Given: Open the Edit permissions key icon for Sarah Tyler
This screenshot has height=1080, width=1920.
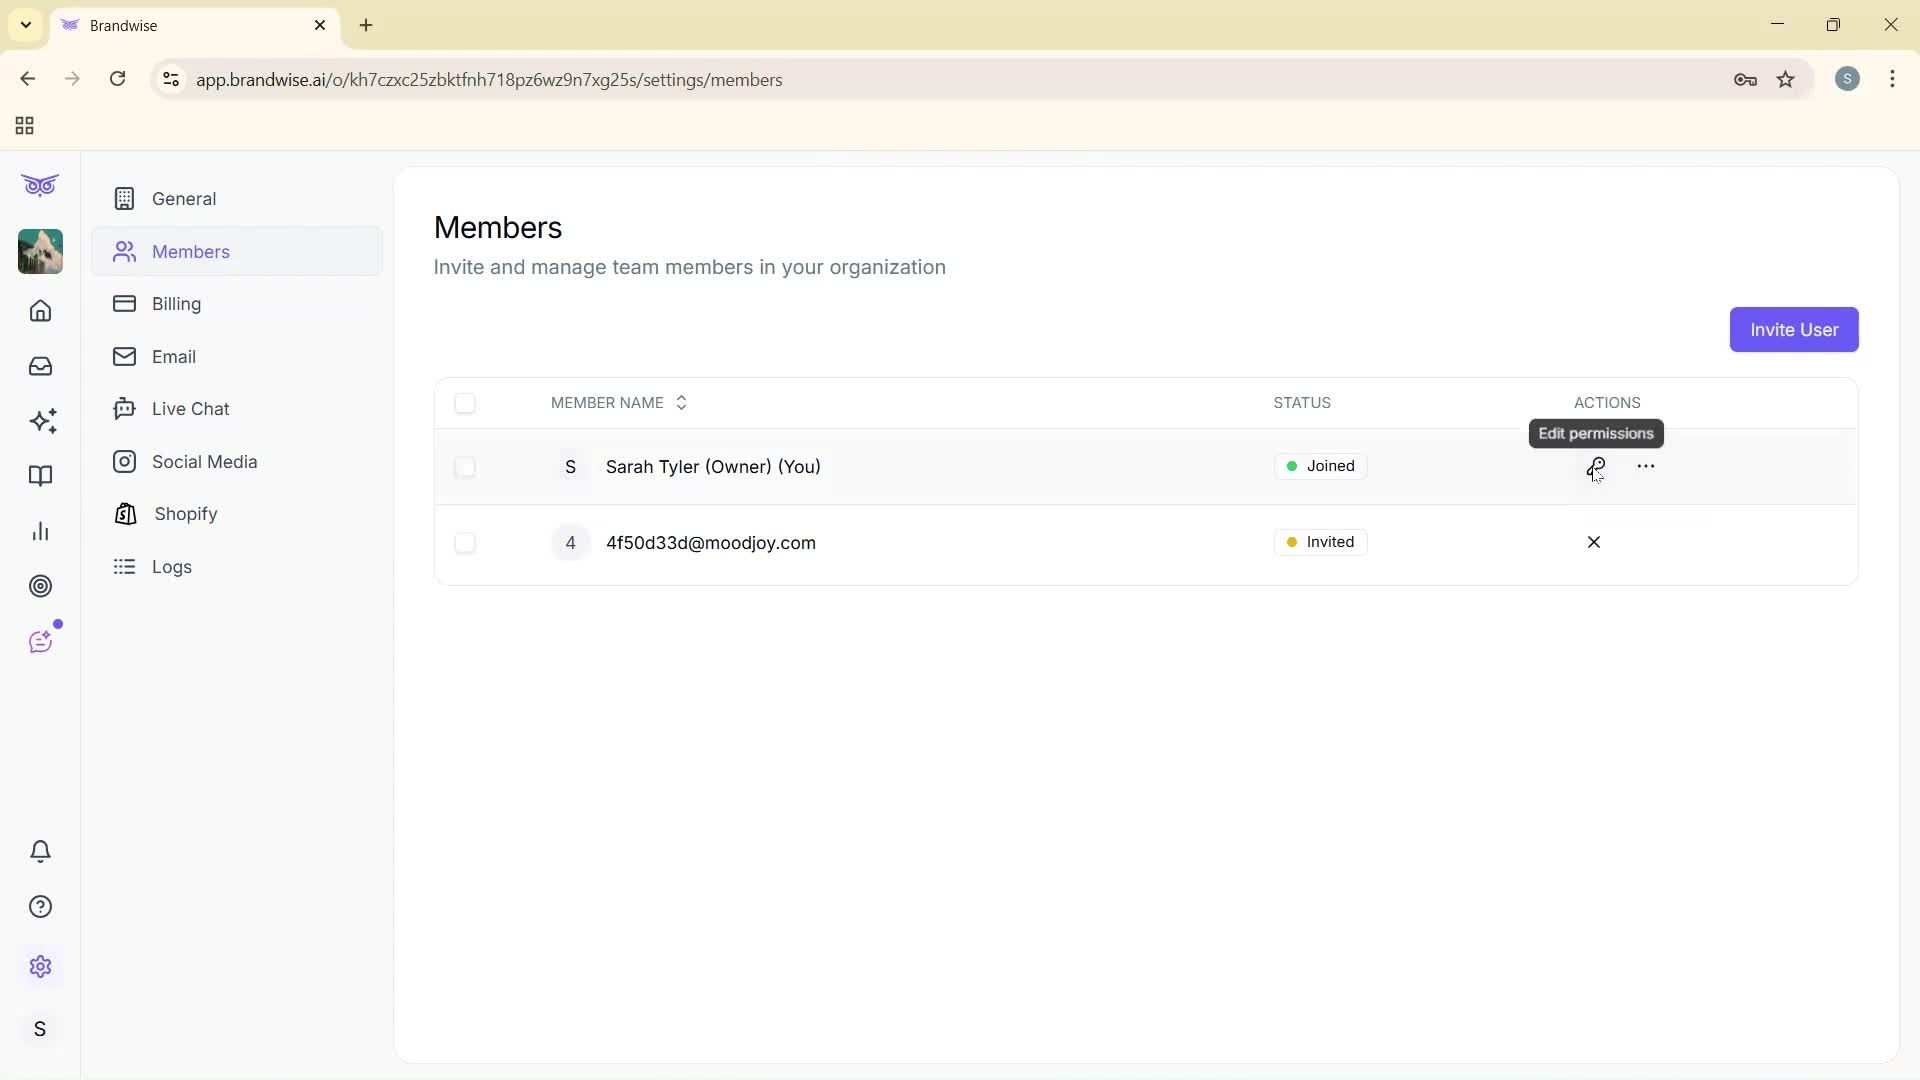Looking at the screenshot, I should (1596, 466).
